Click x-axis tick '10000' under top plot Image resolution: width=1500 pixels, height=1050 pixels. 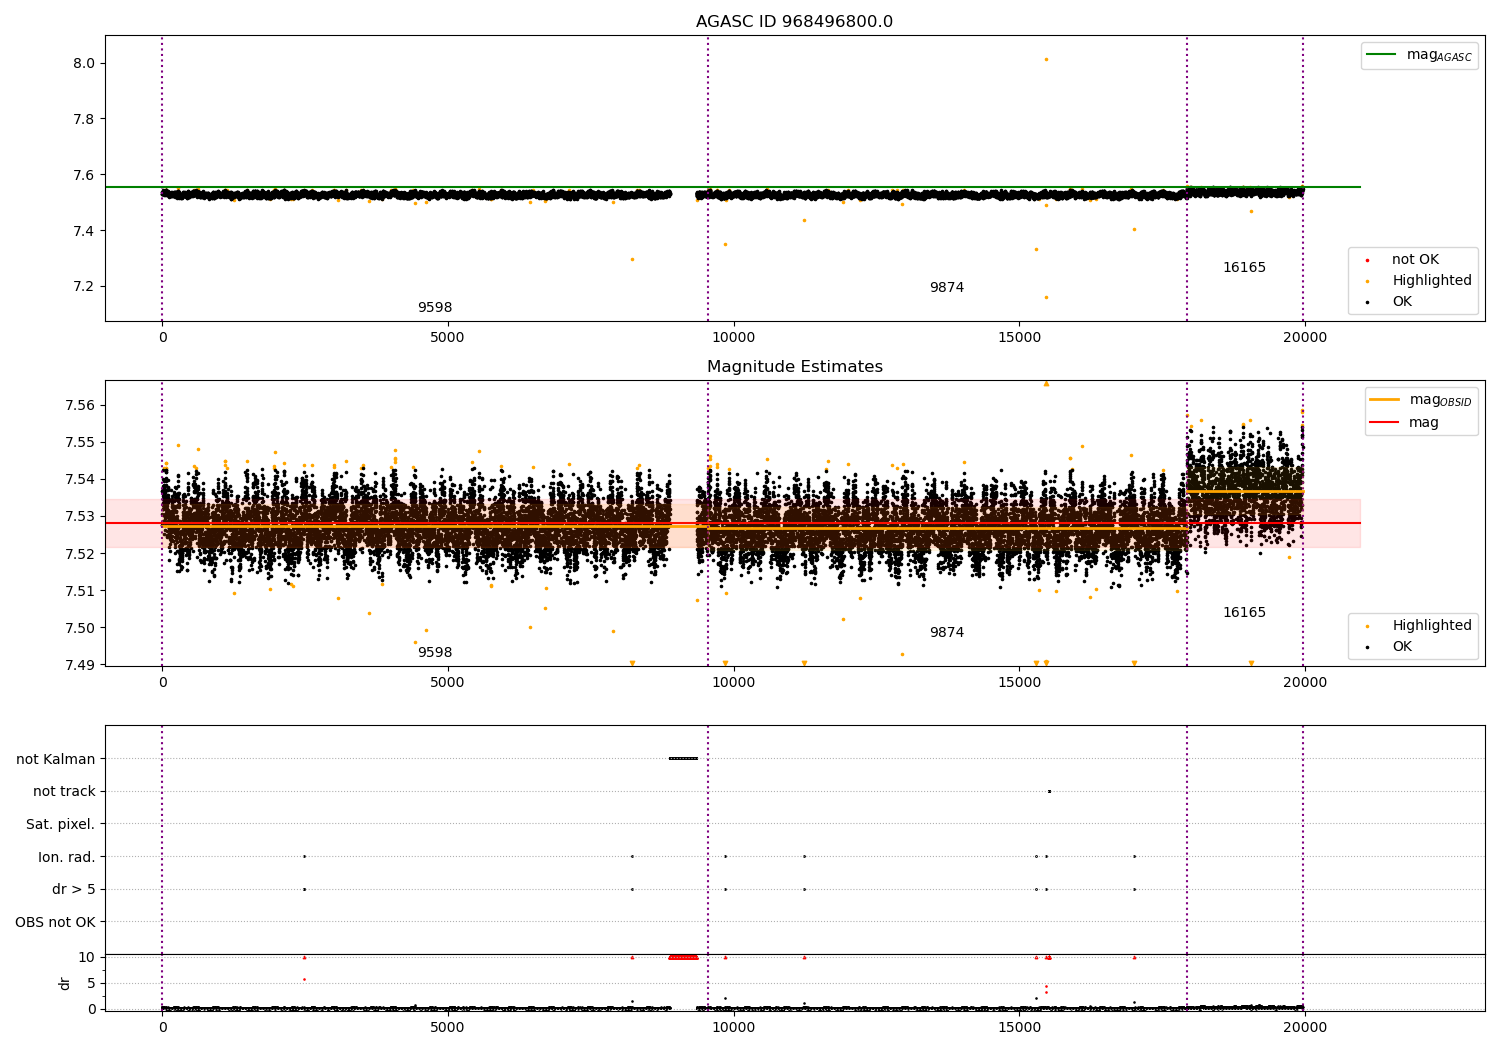coord(733,338)
